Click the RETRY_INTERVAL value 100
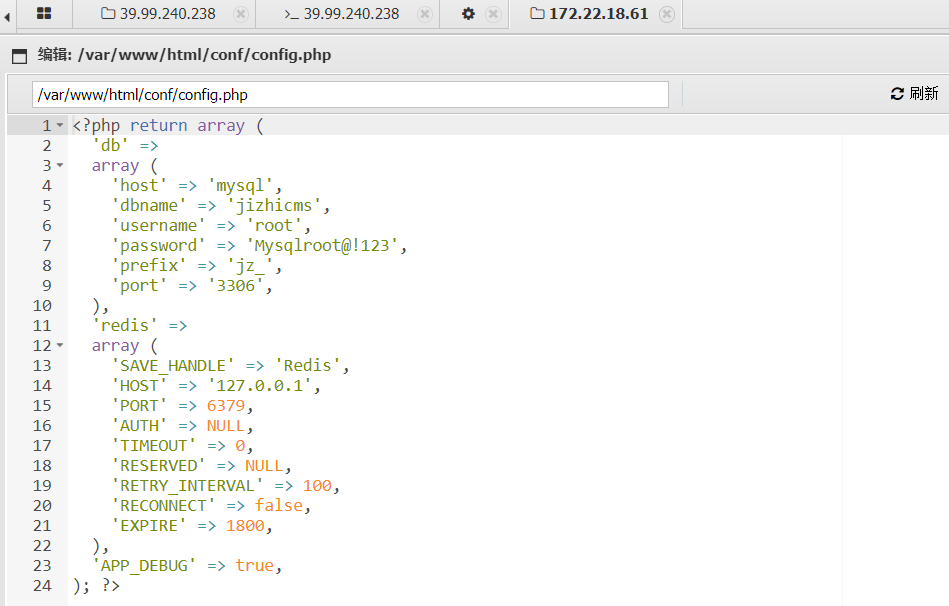The width and height of the screenshot is (949, 606). pyautogui.click(x=317, y=486)
